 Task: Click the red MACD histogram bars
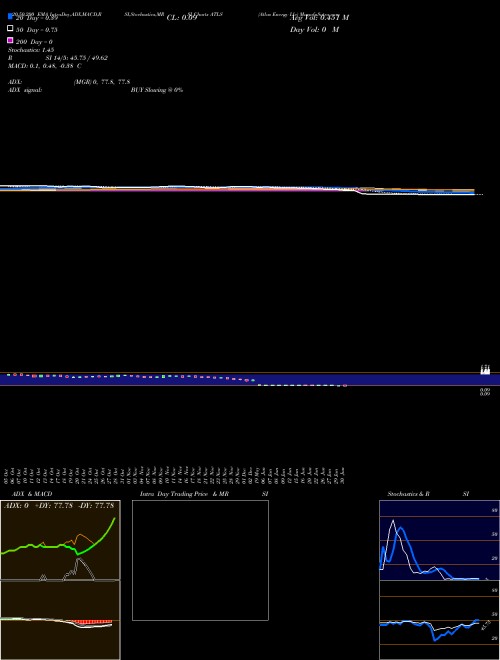click(x=91, y=622)
